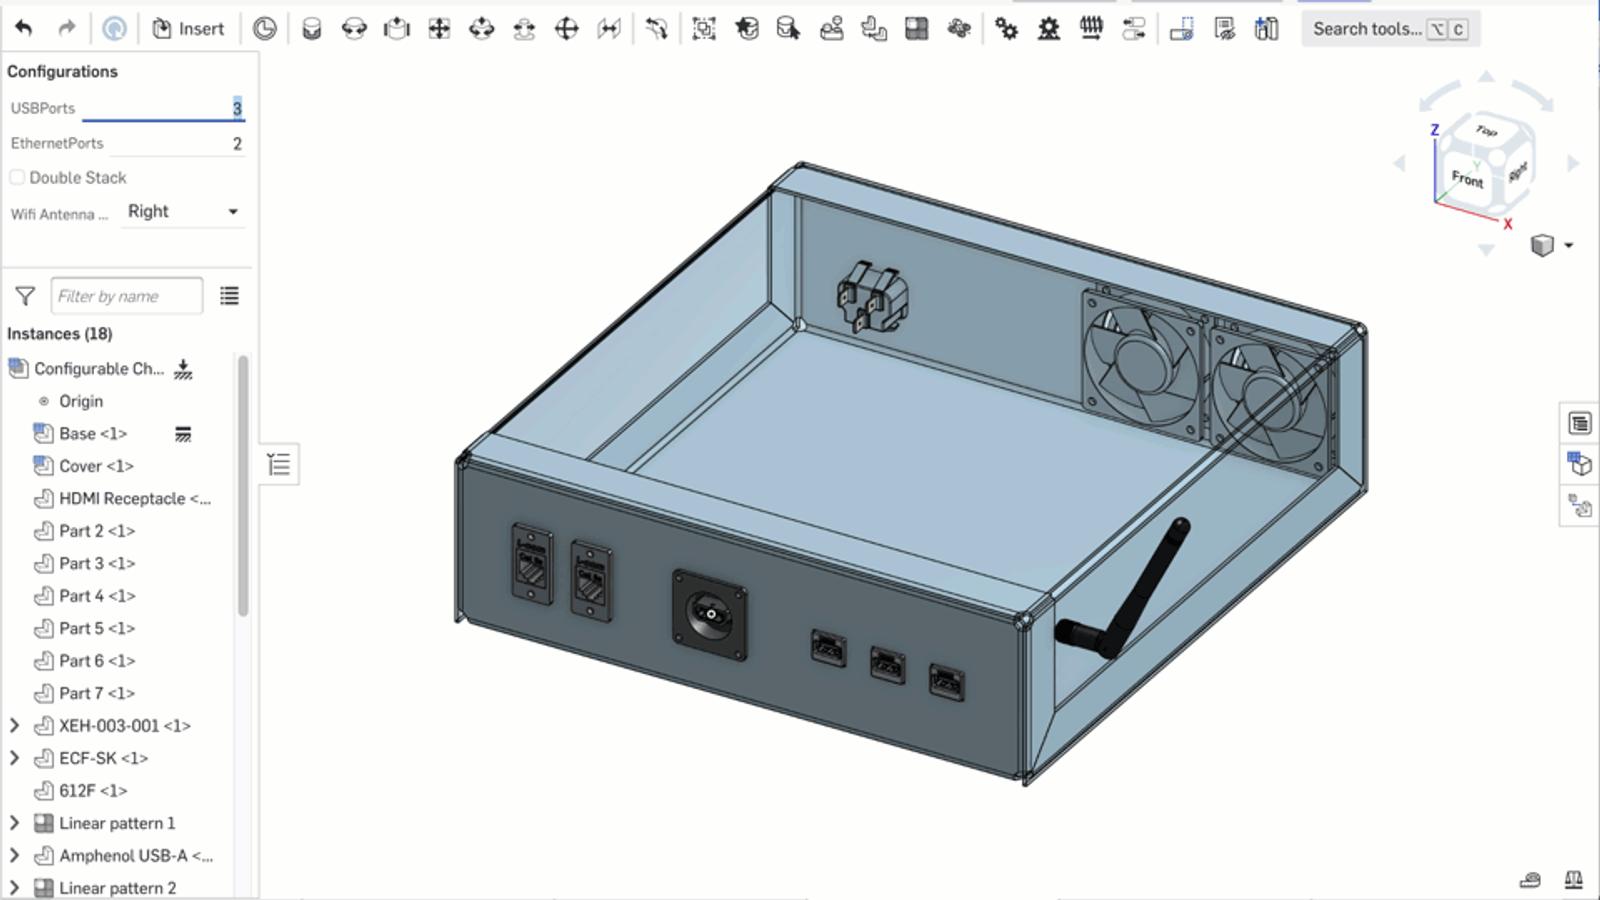The height and width of the screenshot is (900, 1600).
Task: Click the filter funnel icon
Action: (x=25, y=296)
